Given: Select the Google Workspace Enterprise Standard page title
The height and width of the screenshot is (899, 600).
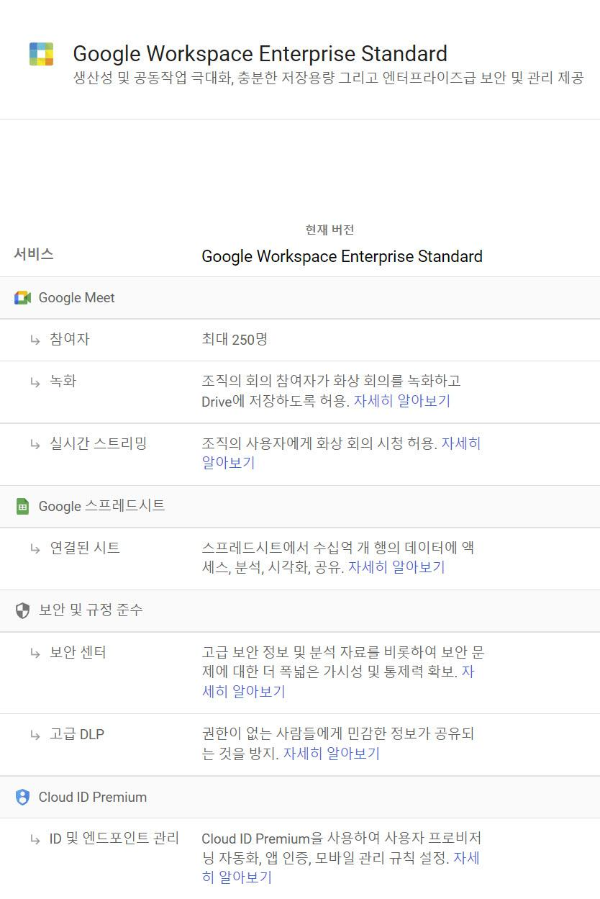Looking at the screenshot, I should 260,54.
